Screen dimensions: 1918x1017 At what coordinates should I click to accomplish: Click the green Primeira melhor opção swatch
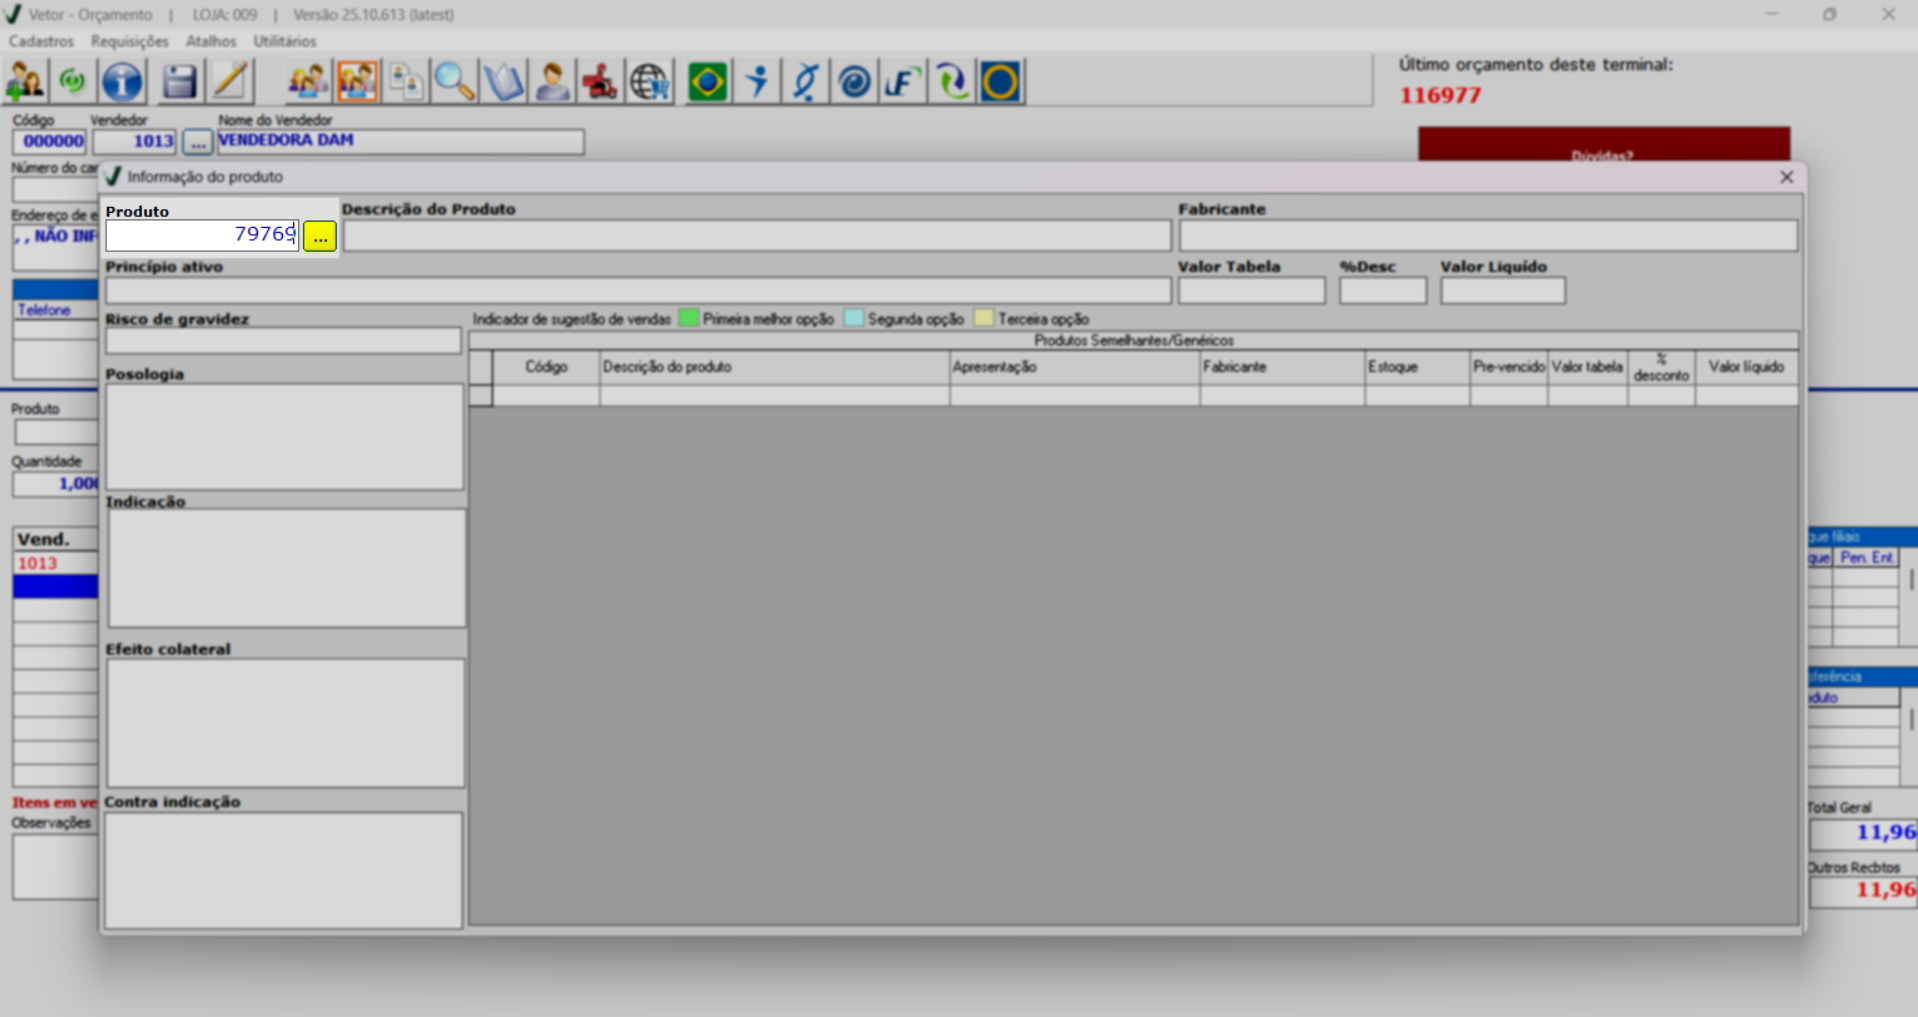coord(688,319)
